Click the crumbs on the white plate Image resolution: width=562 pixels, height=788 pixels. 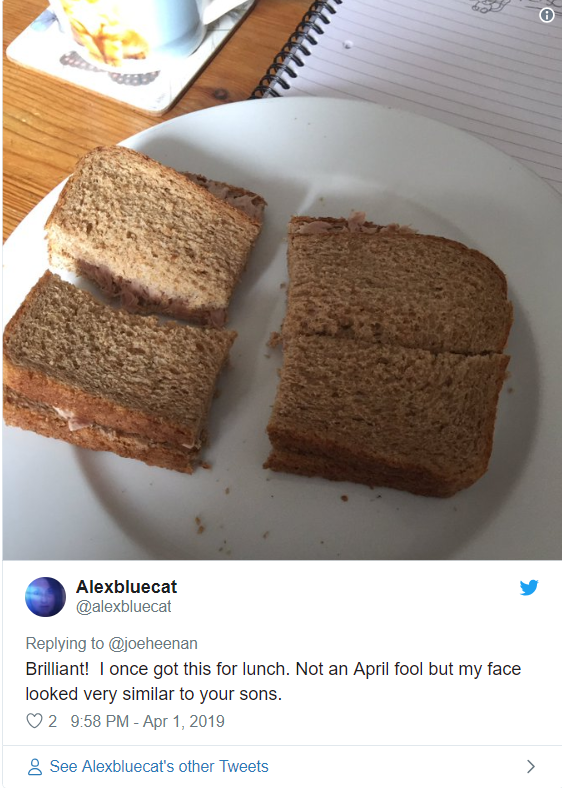point(200,524)
